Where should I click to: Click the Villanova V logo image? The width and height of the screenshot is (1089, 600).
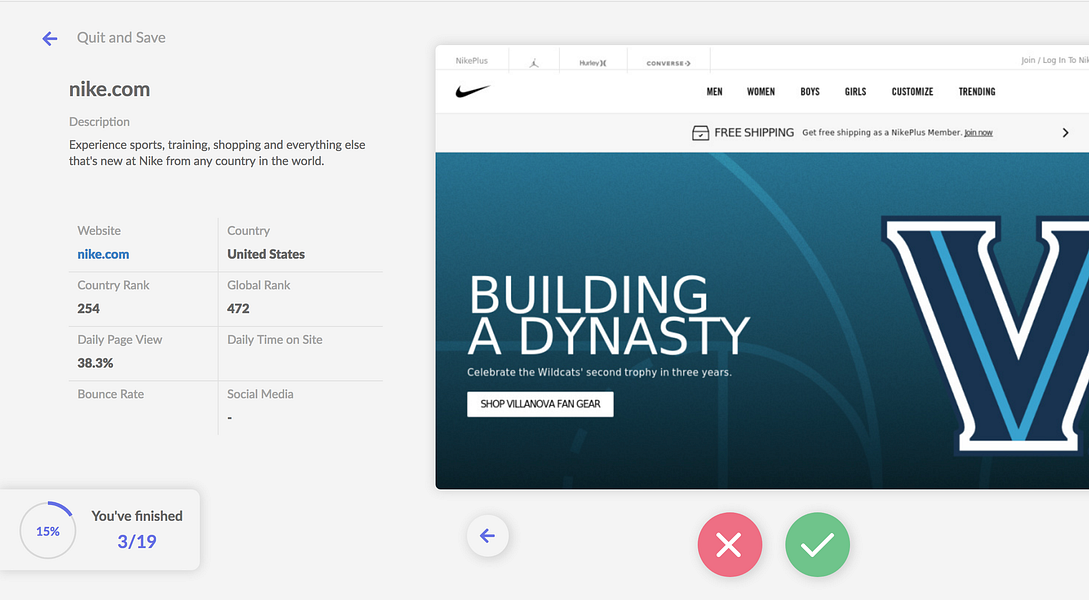point(986,335)
